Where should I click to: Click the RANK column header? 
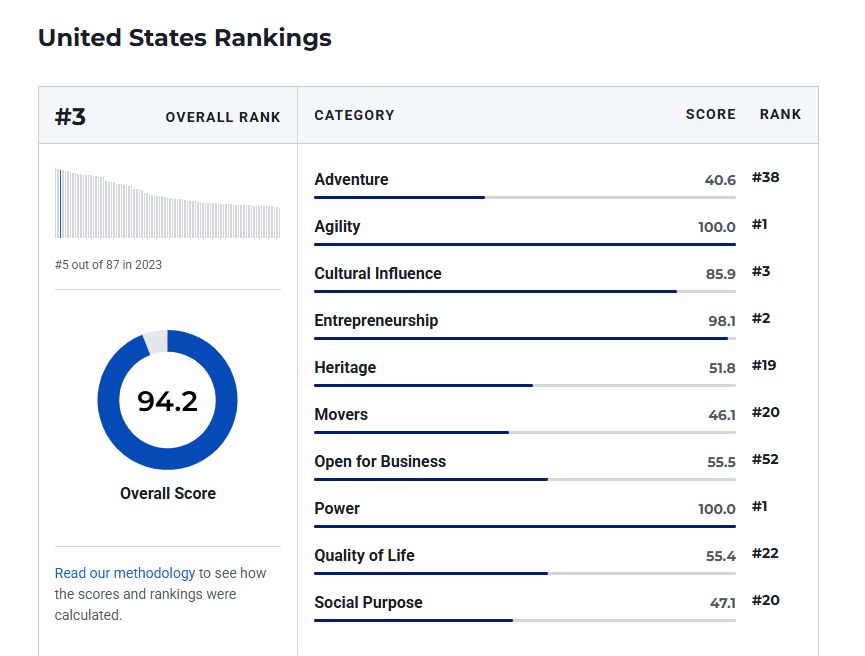pyautogui.click(x=780, y=115)
